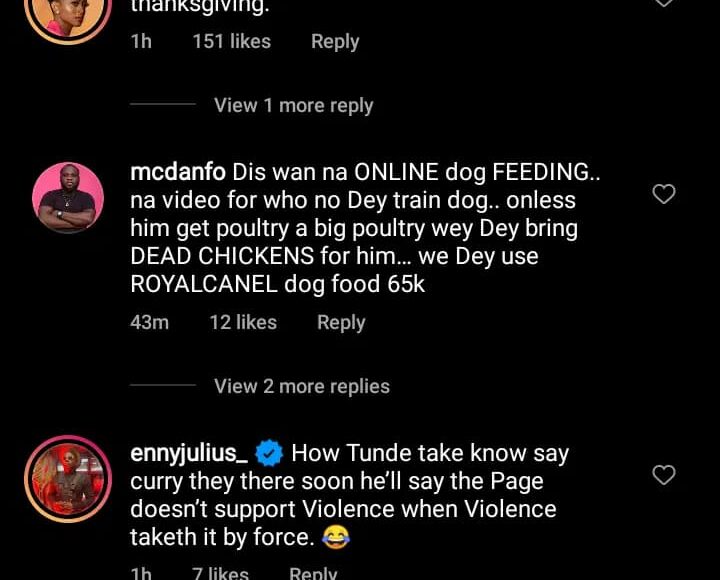The width and height of the screenshot is (720, 580).
Task: Click the 43m timestamp under mcdanfo's comment
Action: point(149,323)
